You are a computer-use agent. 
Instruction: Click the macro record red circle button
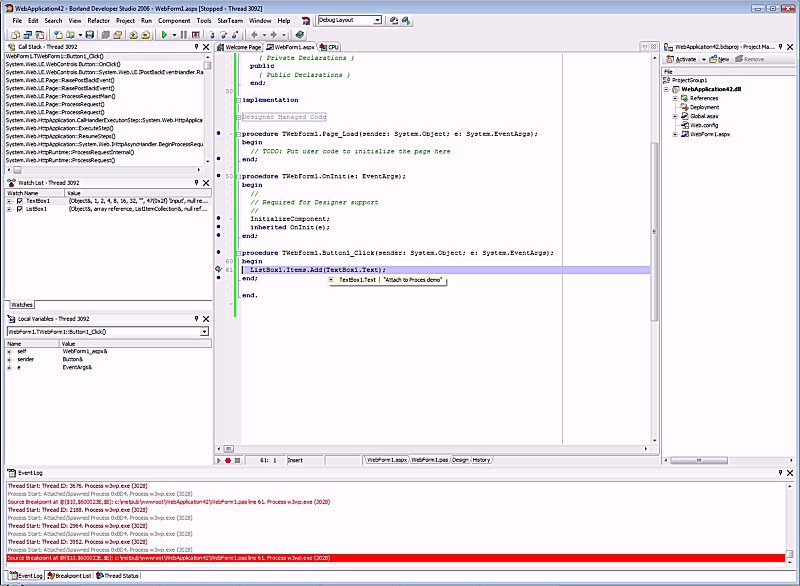click(x=228, y=460)
